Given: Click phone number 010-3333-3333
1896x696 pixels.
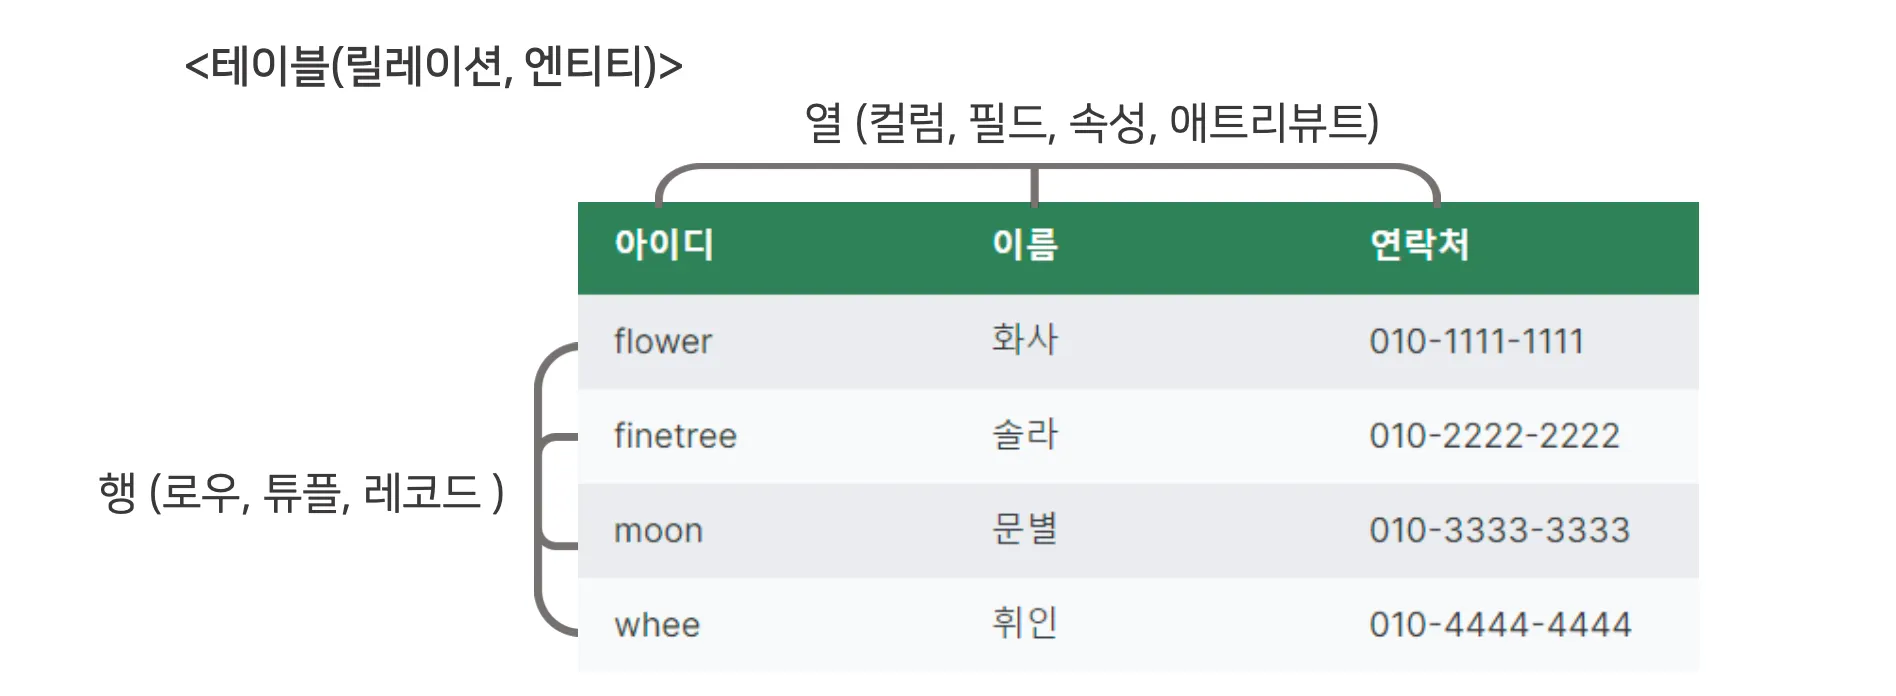Looking at the screenshot, I should coord(1499,530).
